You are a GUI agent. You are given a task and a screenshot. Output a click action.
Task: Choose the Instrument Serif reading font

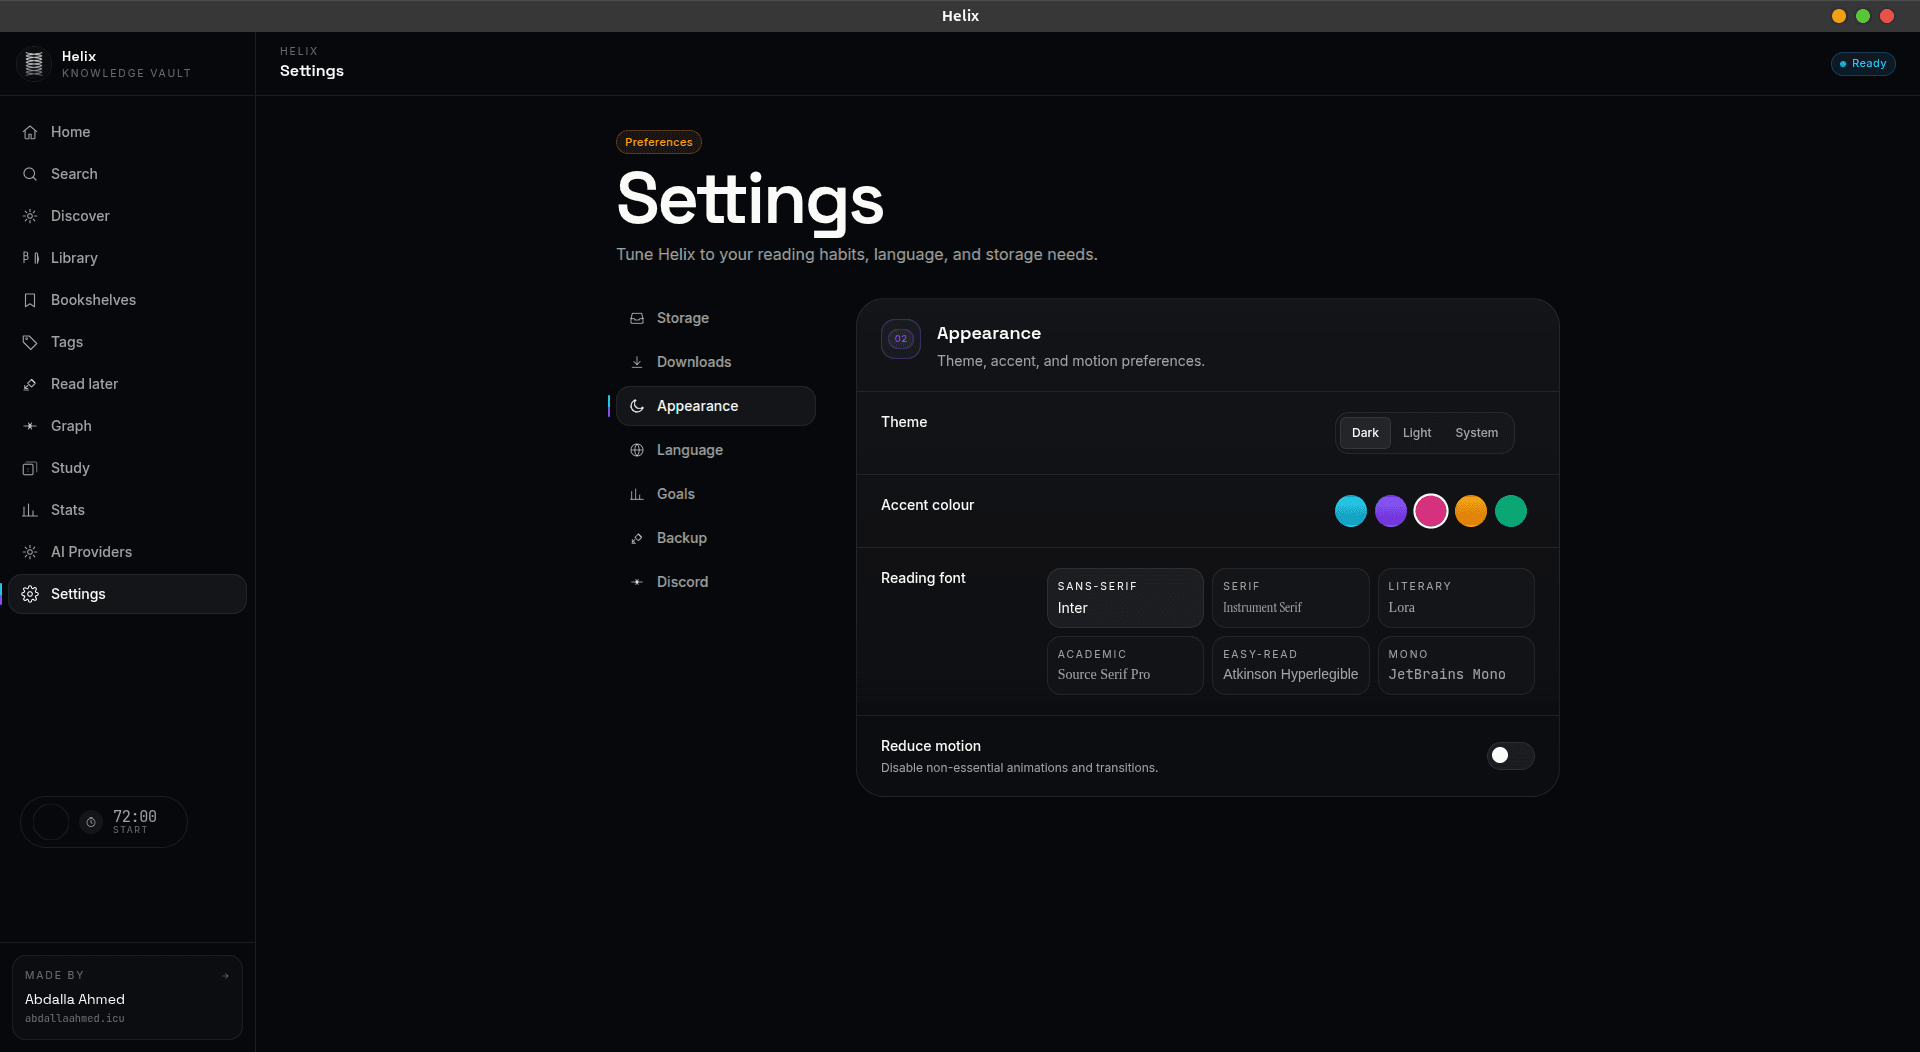point(1291,598)
